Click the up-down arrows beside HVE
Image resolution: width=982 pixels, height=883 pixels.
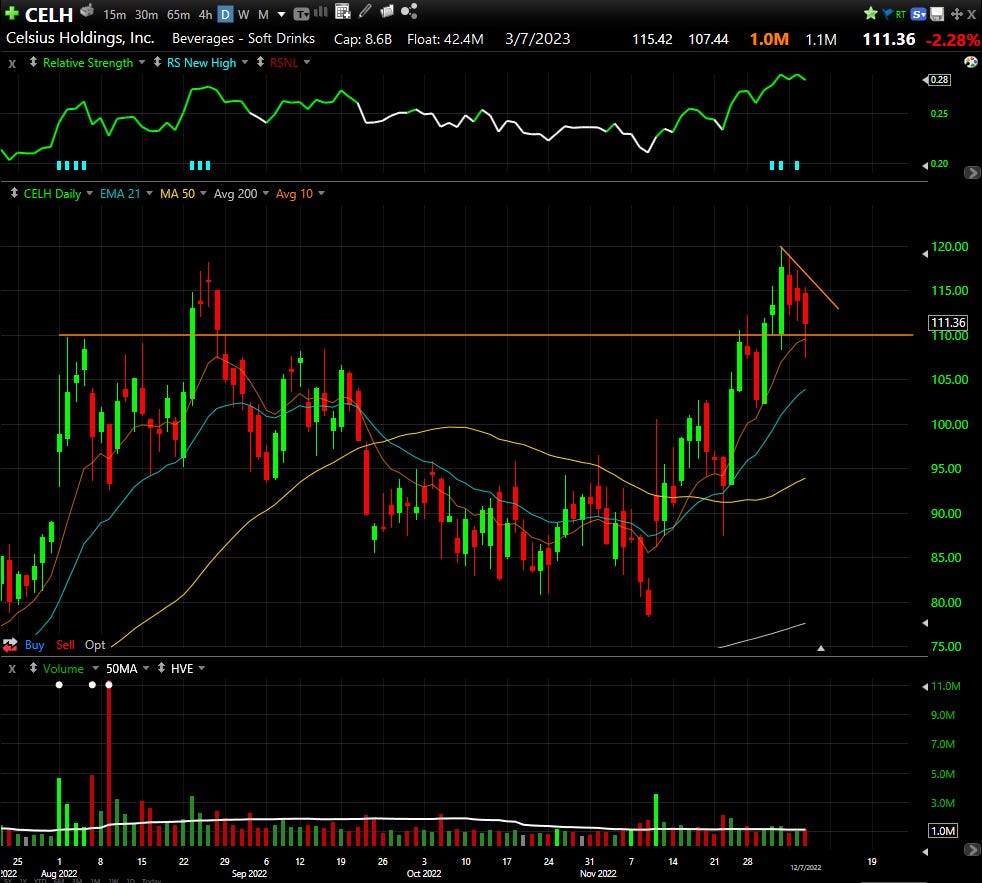162,668
